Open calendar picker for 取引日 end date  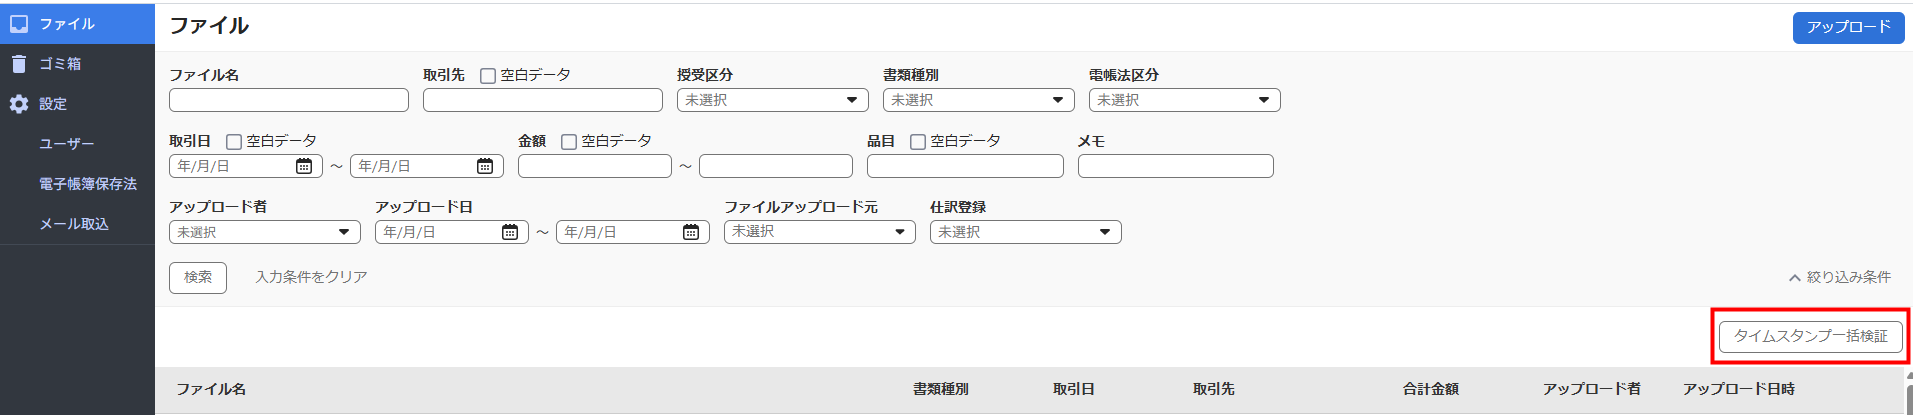[x=485, y=166]
